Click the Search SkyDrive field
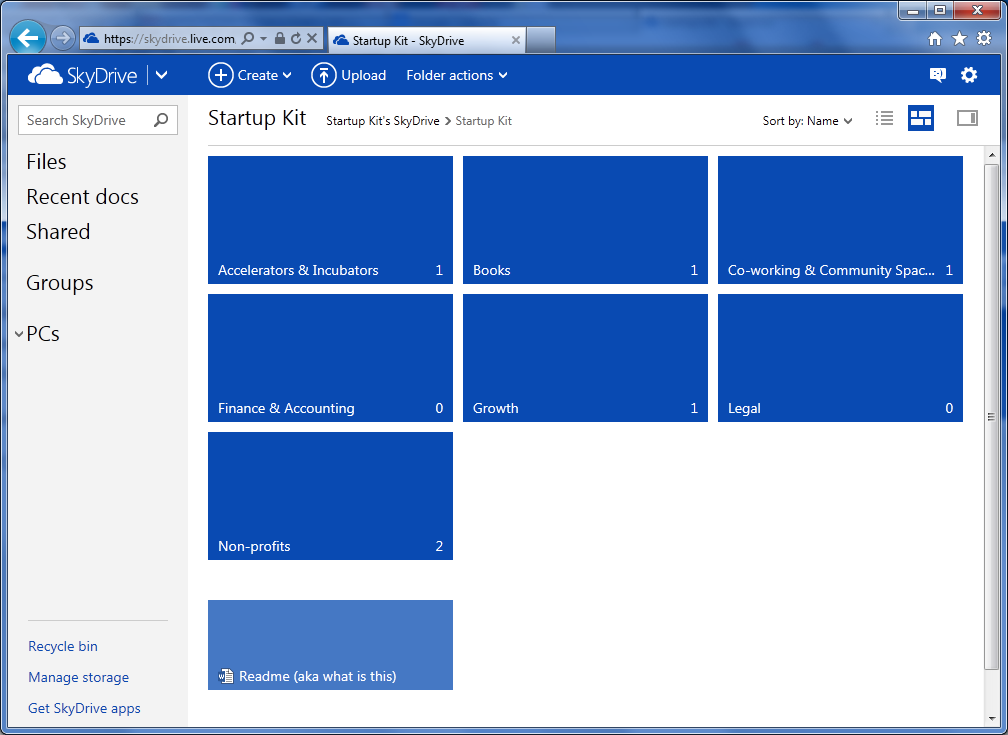 (x=98, y=120)
